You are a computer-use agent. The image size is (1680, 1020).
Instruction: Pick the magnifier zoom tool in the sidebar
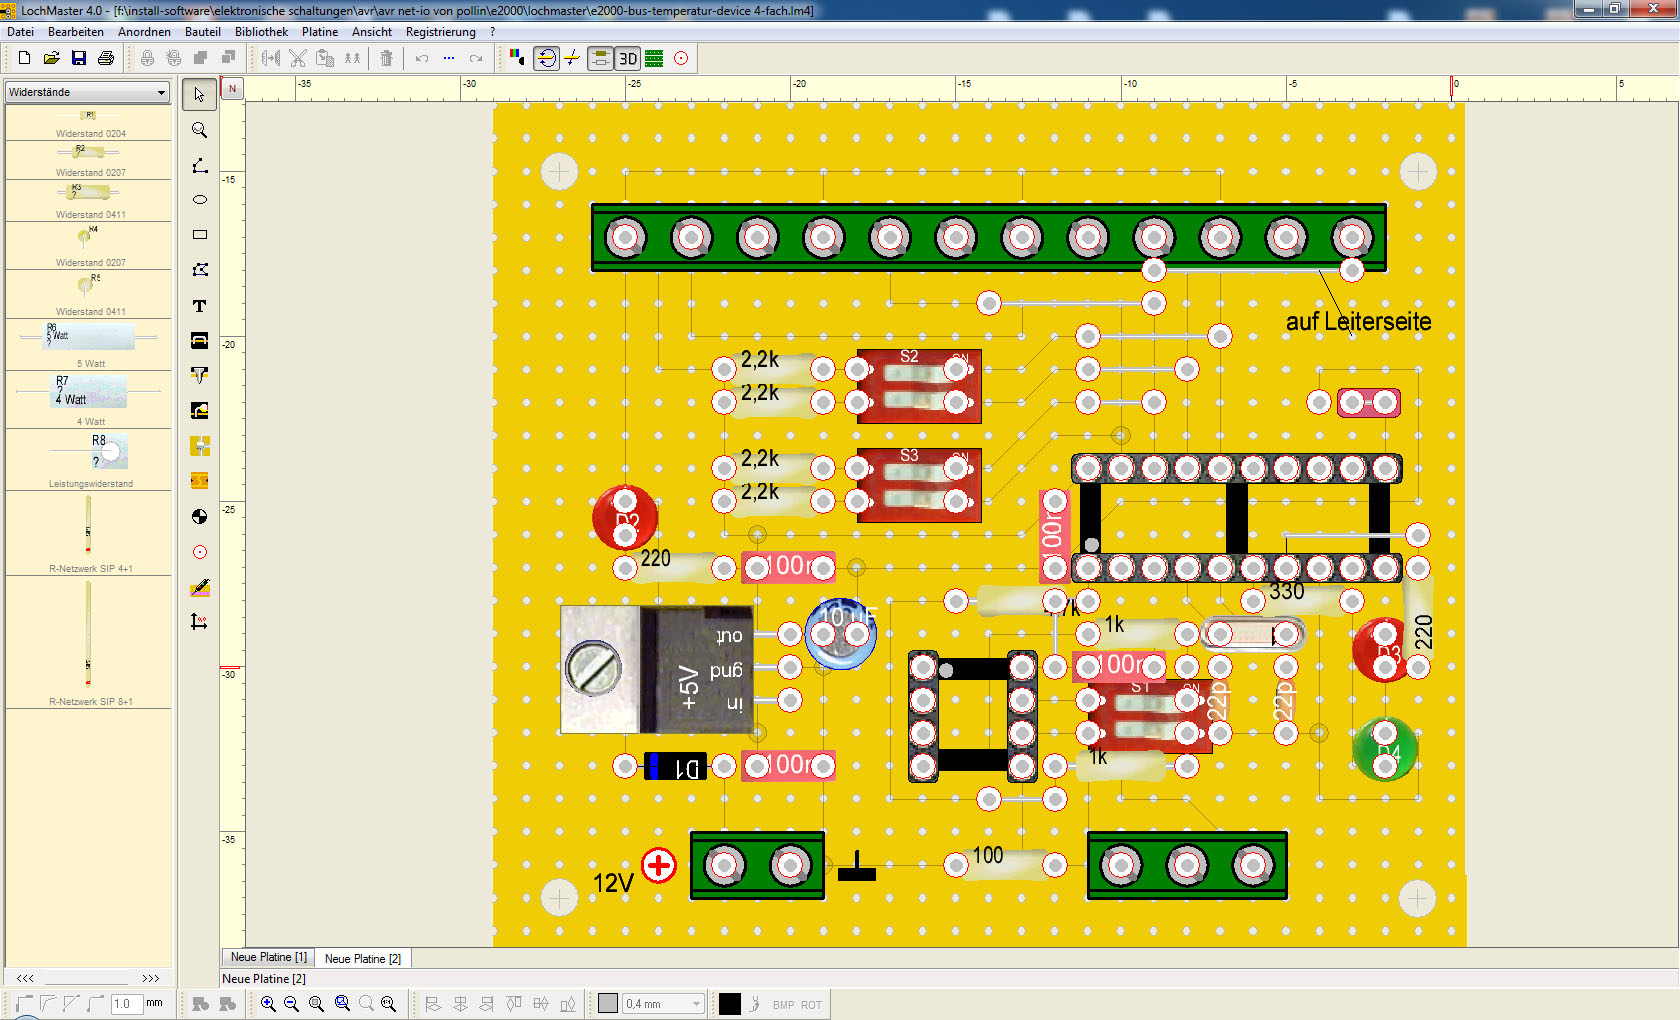200,131
